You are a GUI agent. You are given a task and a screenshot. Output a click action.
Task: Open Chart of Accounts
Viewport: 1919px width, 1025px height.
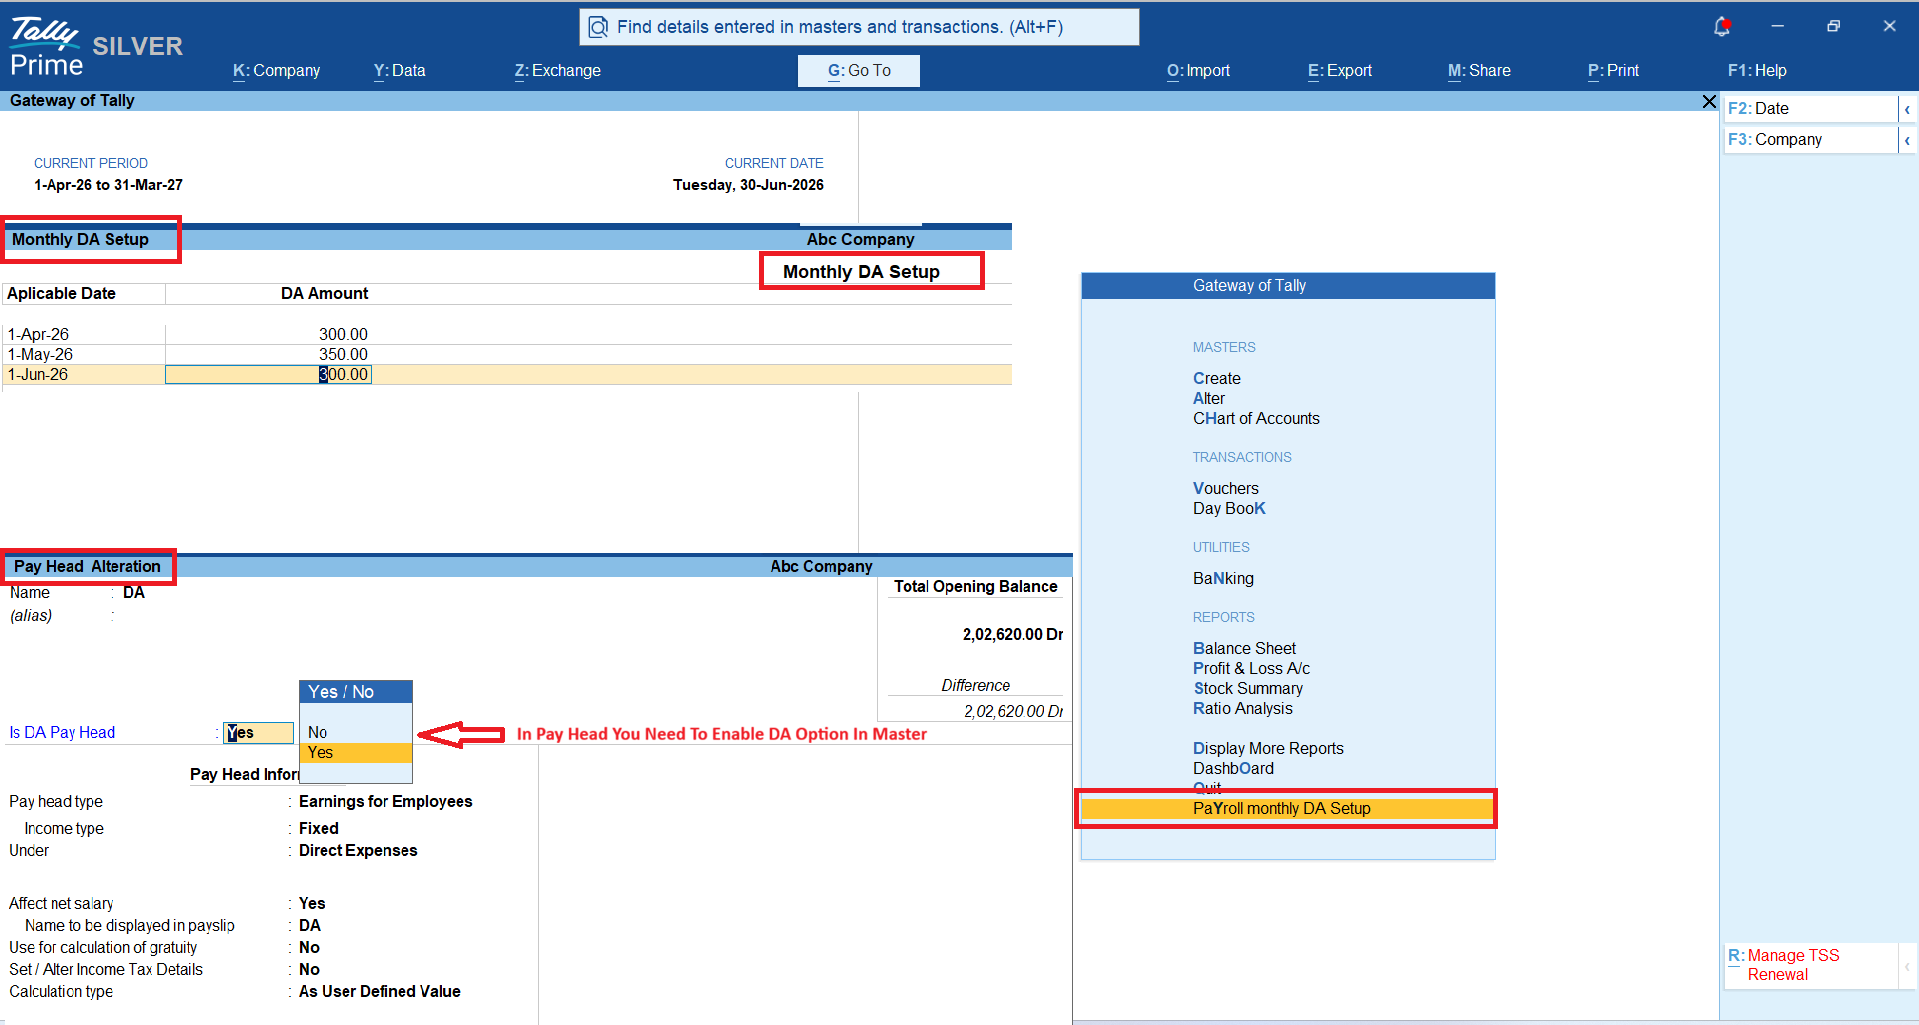pyautogui.click(x=1256, y=419)
